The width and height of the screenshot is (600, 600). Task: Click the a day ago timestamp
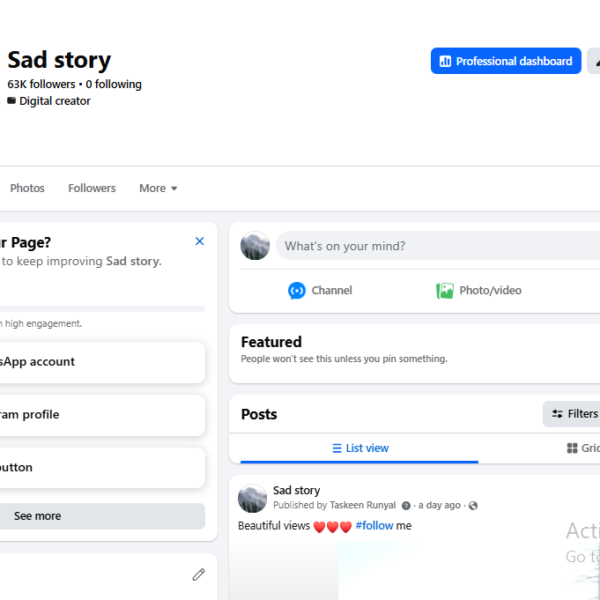(x=439, y=505)
